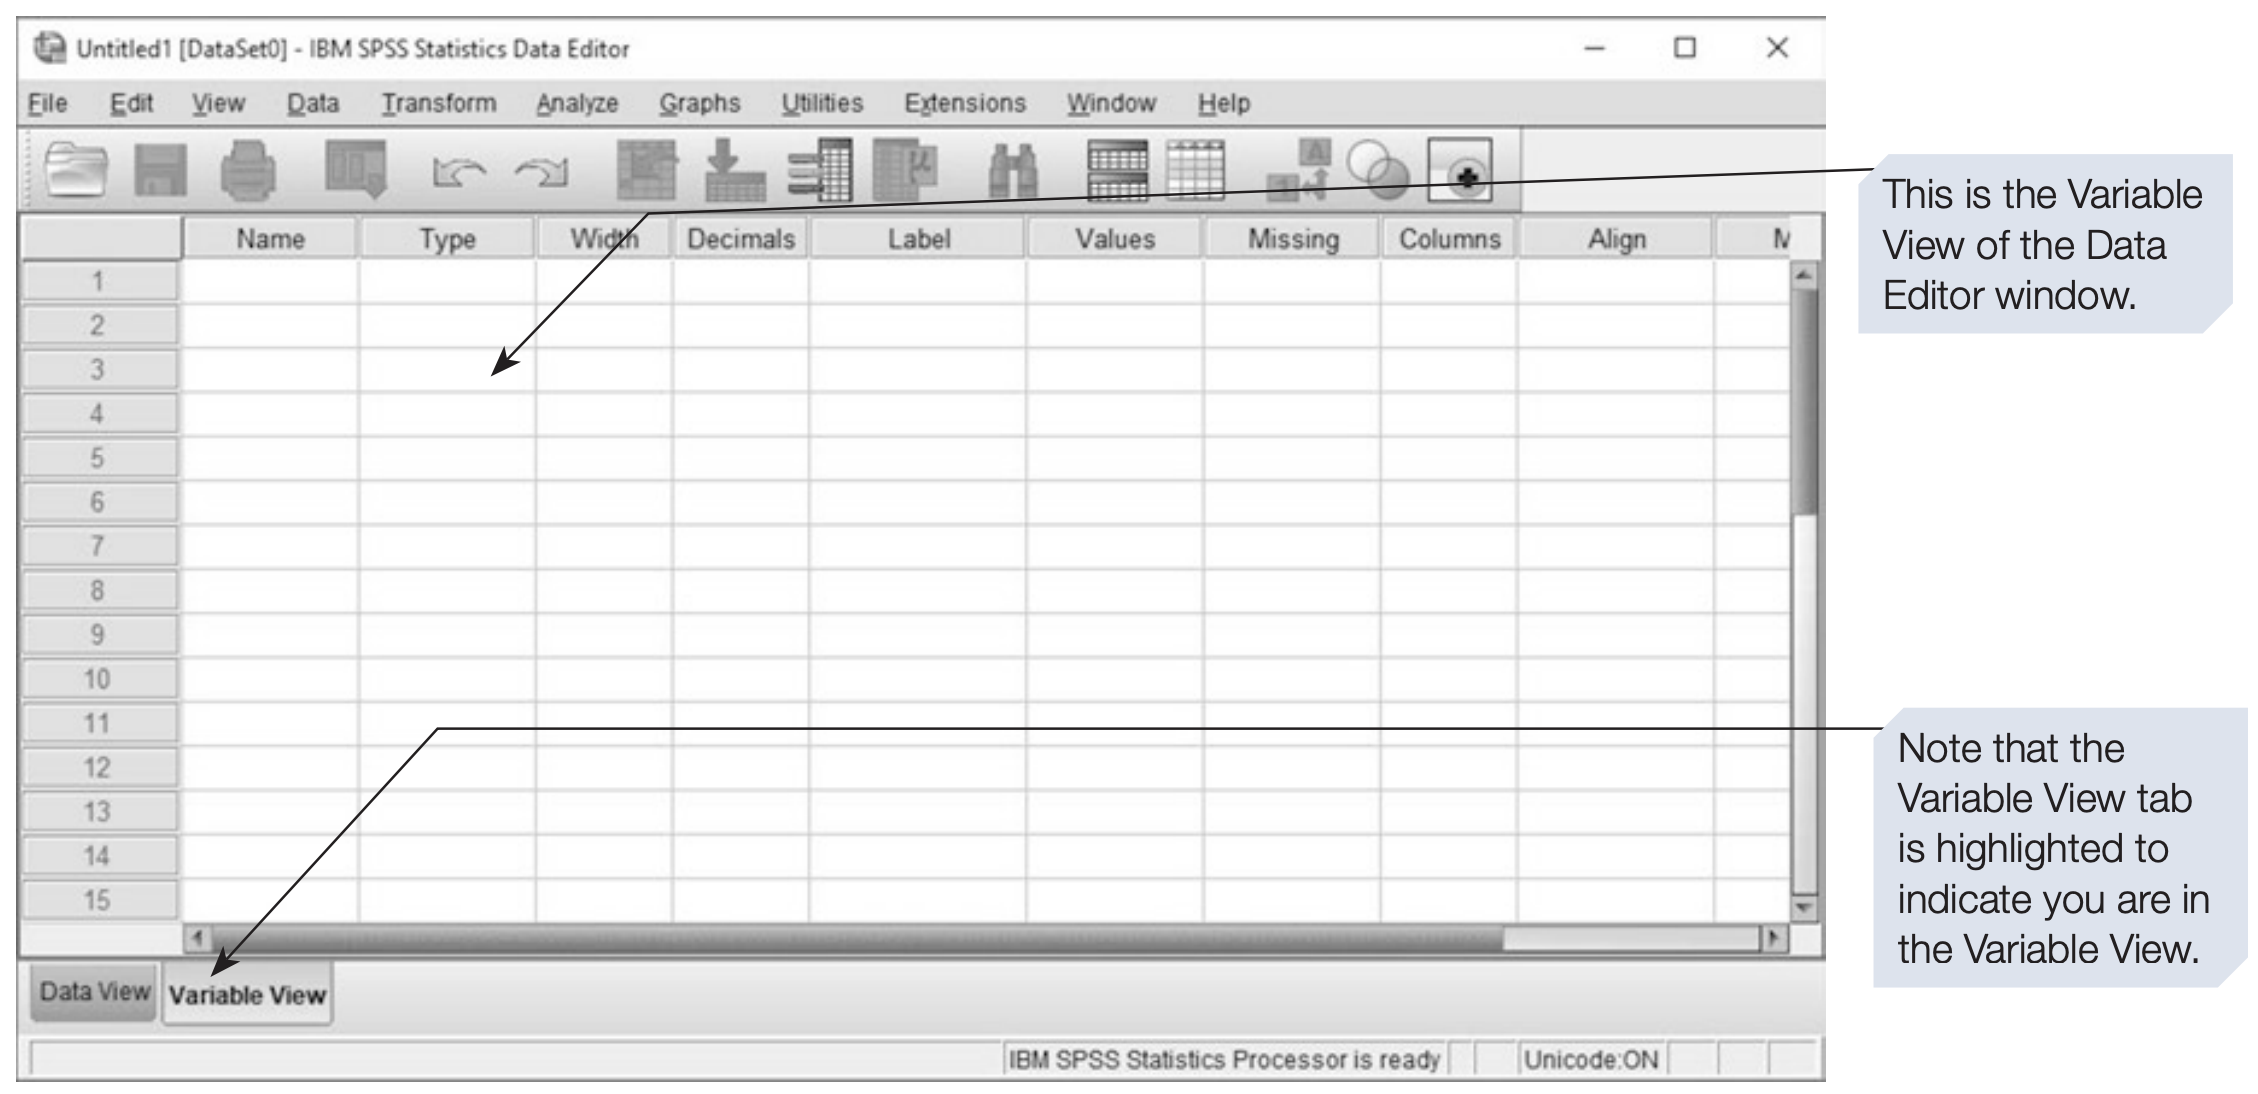Click the Value labels toolbar icon
This screenshot has height=1094, width=2258.
pyautogui.click(x=1299, y=170)
